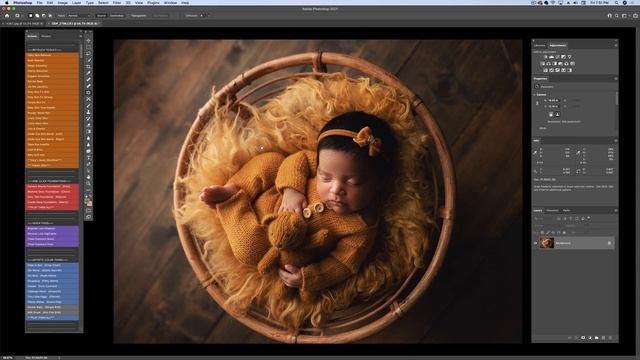The image size is (640, 360).
Task: Open the Patch Normal dropdown
Action: coord(78,16)
